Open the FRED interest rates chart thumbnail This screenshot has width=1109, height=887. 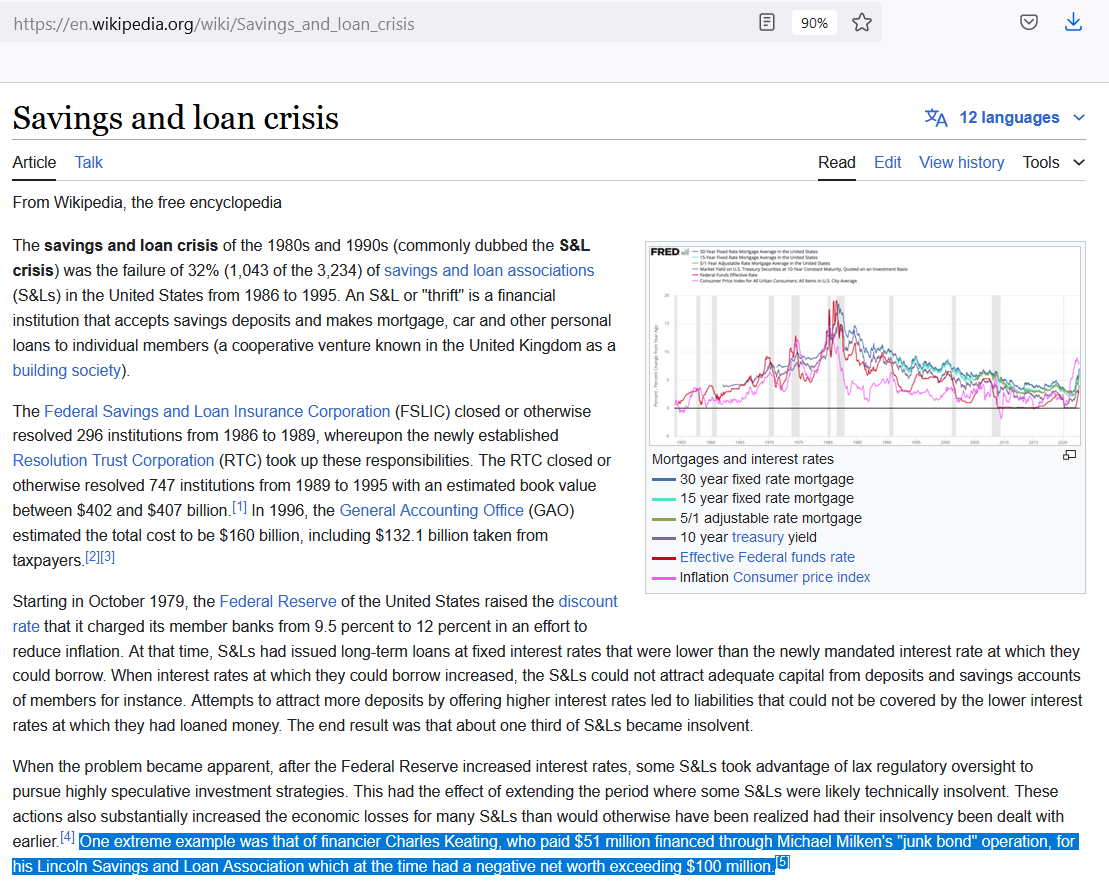pos(865,344)
